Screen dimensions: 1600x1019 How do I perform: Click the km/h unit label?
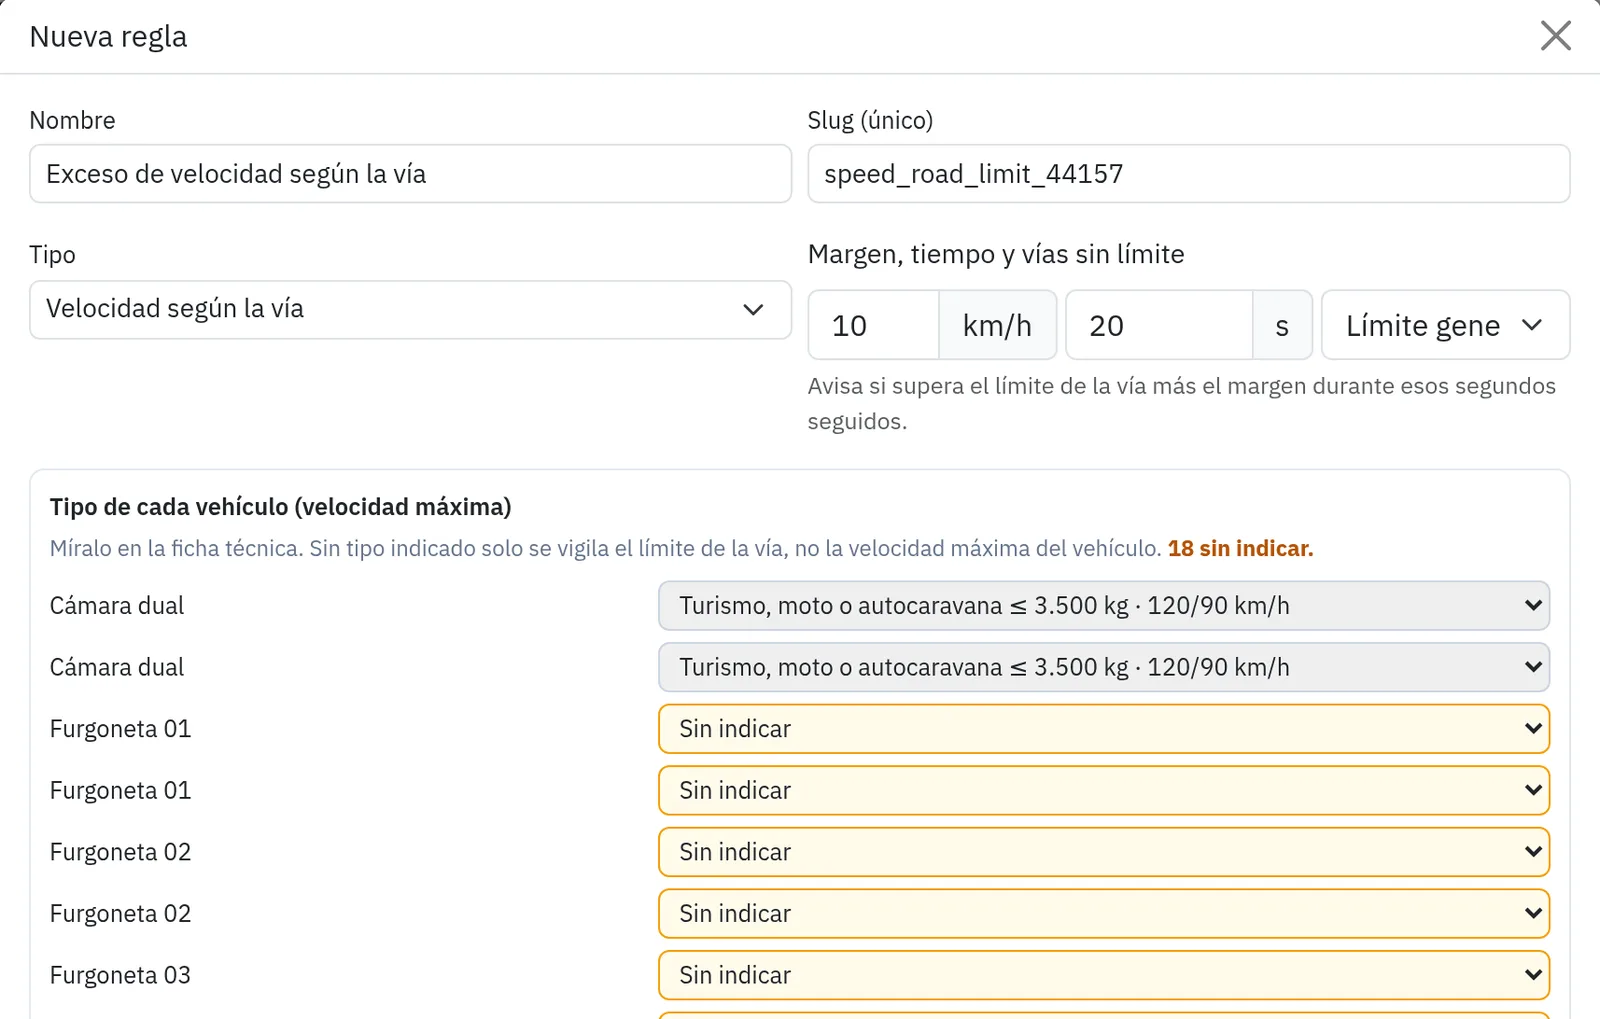point(997,325)
